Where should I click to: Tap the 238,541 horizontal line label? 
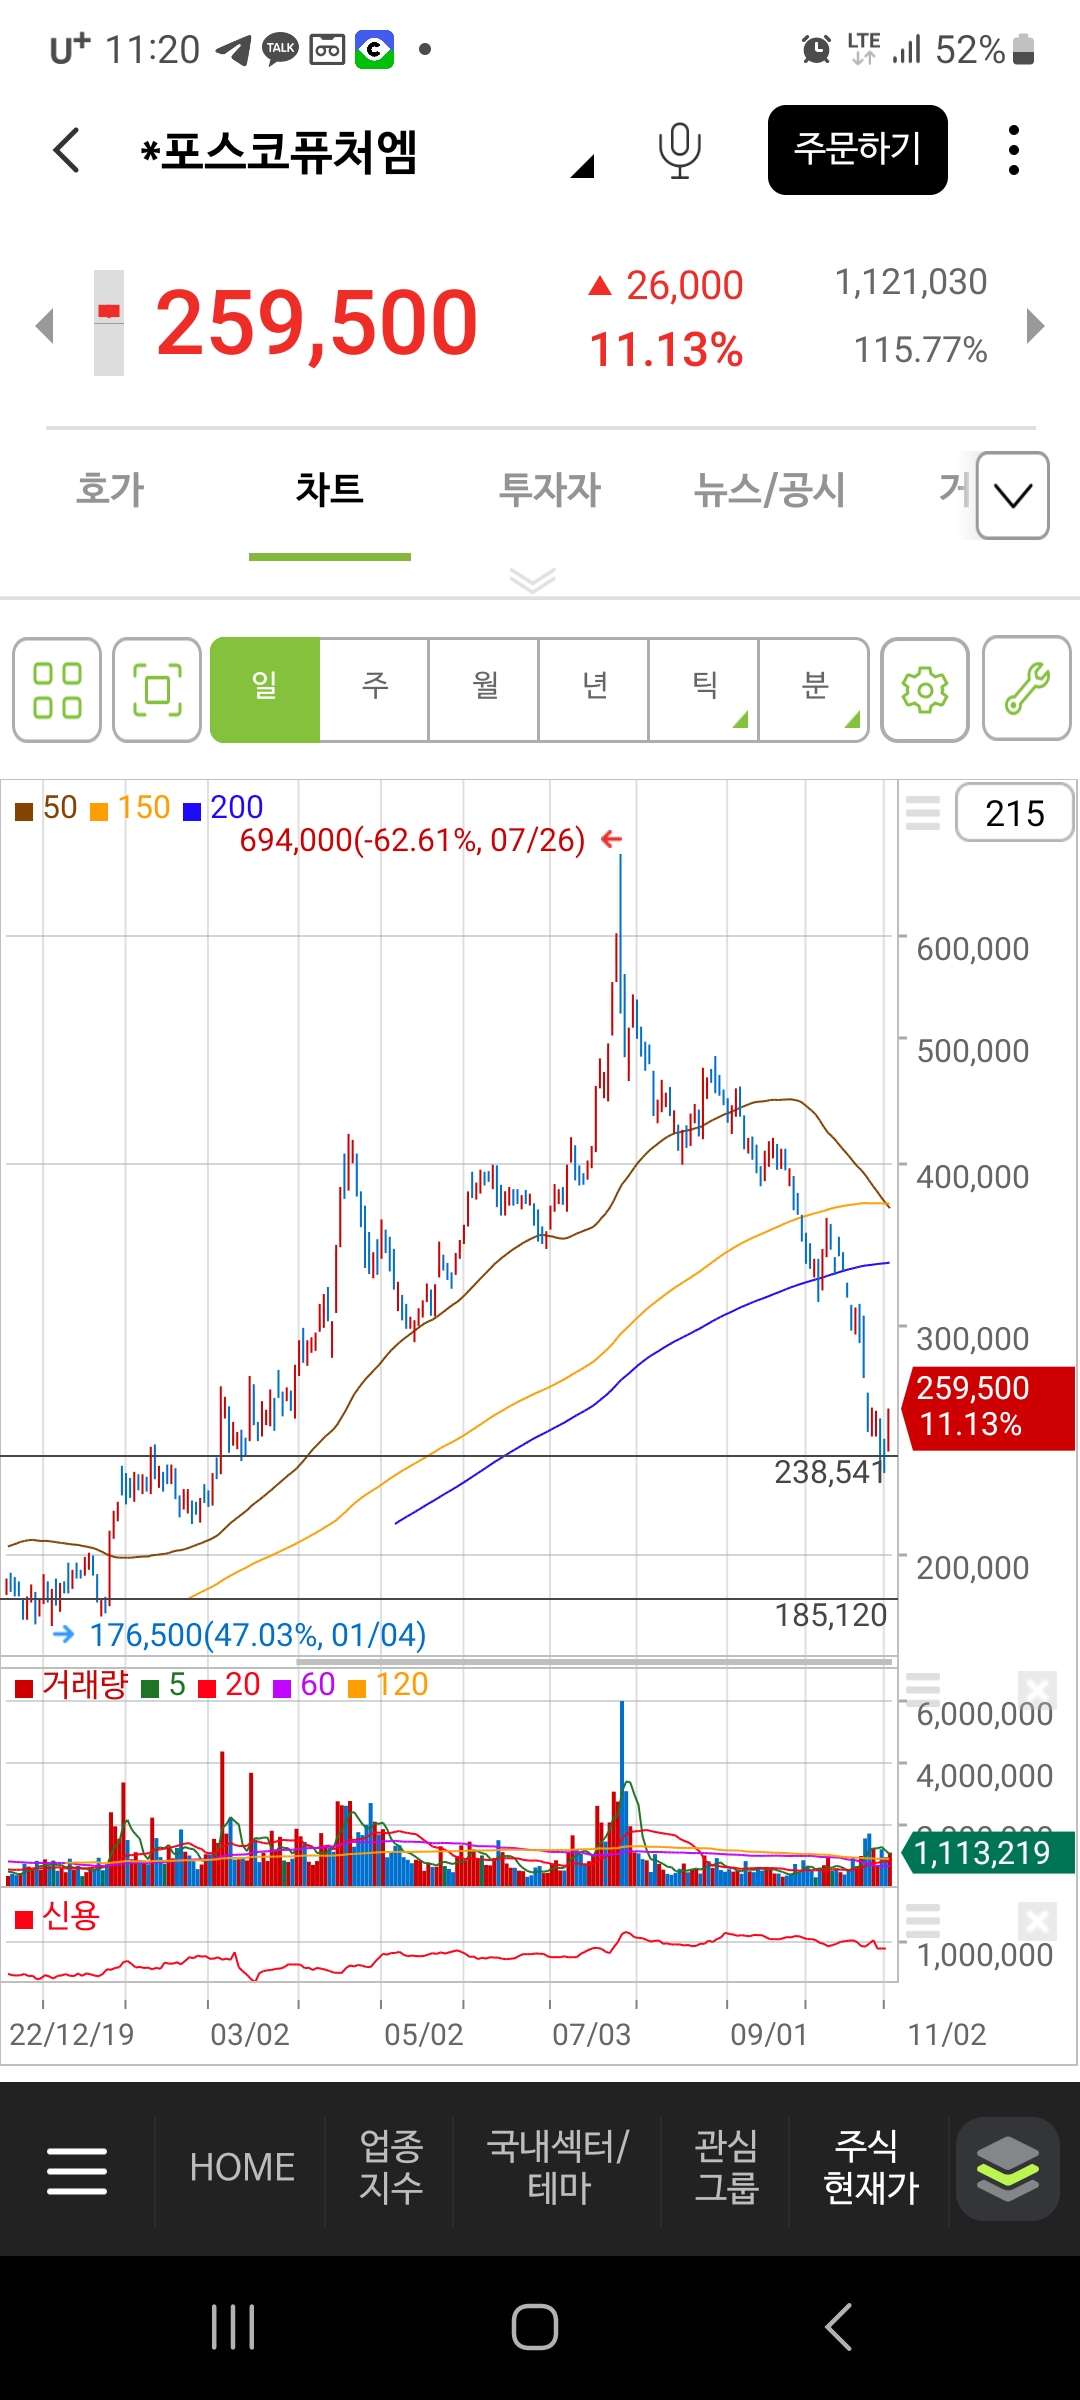tap(830, 1472)
